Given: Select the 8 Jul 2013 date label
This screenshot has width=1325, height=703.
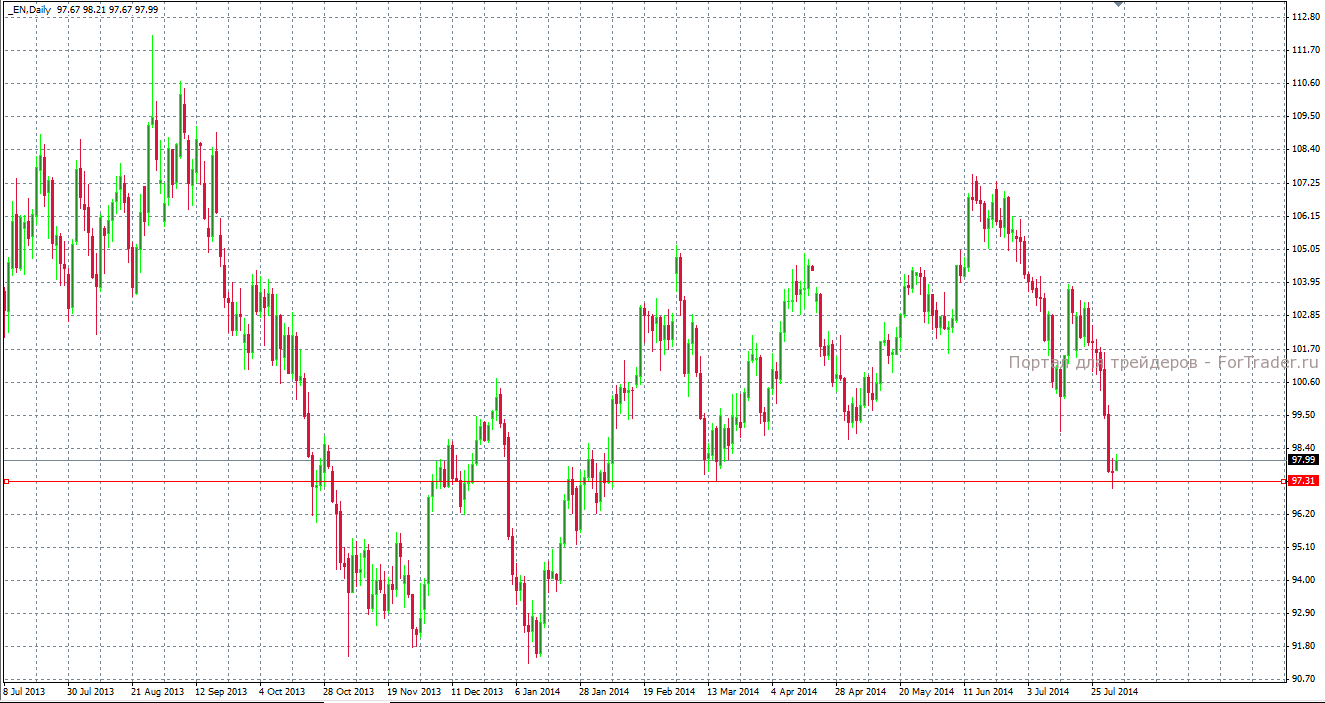Looking at the screenshot, I should pos(25,691).
